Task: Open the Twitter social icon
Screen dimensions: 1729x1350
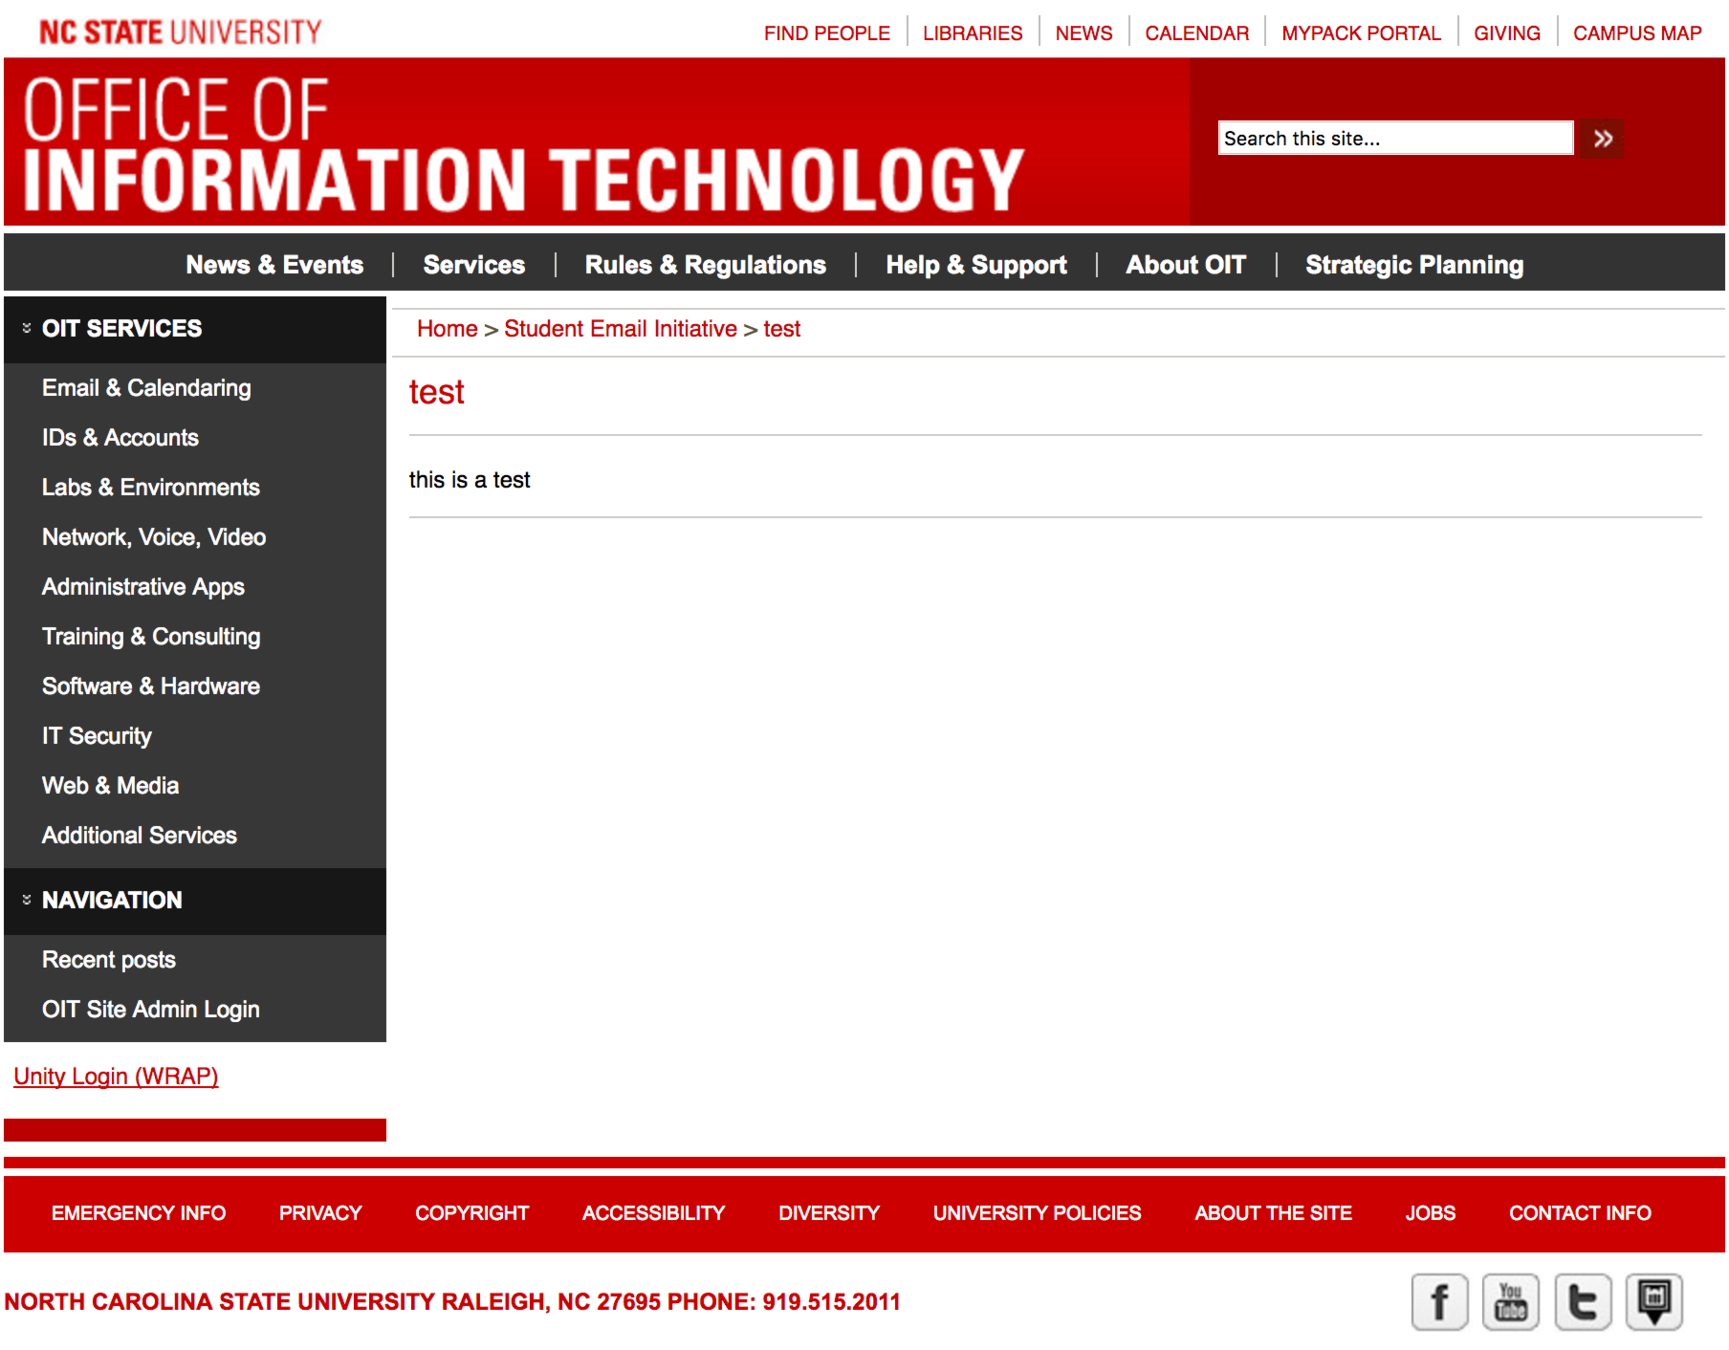Action: point(1582,1301)
